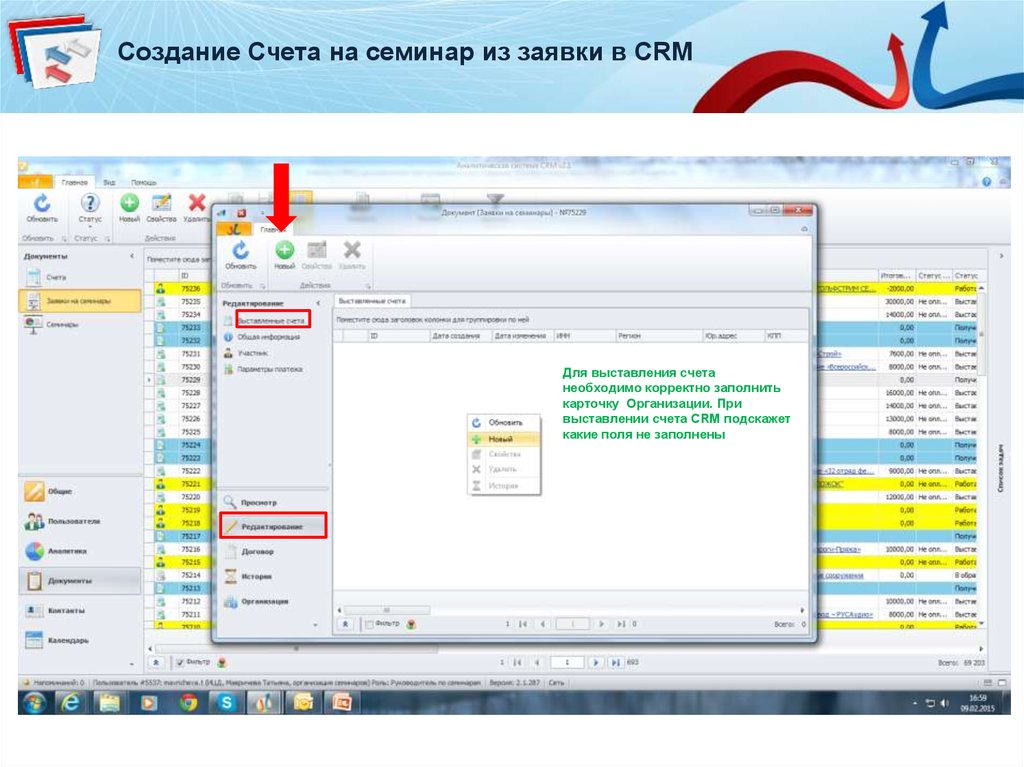Open Пользователи group in main navigation
The image size is (1024, 767).
point(74,521)
